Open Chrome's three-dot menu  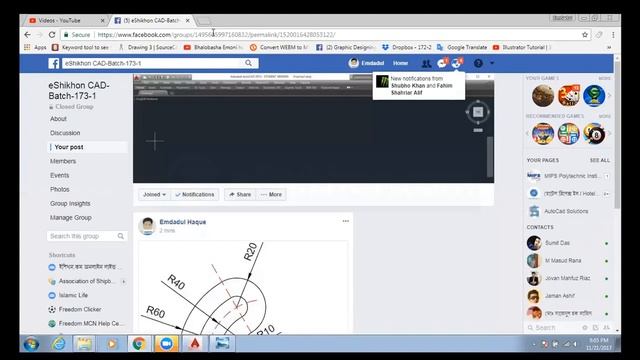pos(613,35)
